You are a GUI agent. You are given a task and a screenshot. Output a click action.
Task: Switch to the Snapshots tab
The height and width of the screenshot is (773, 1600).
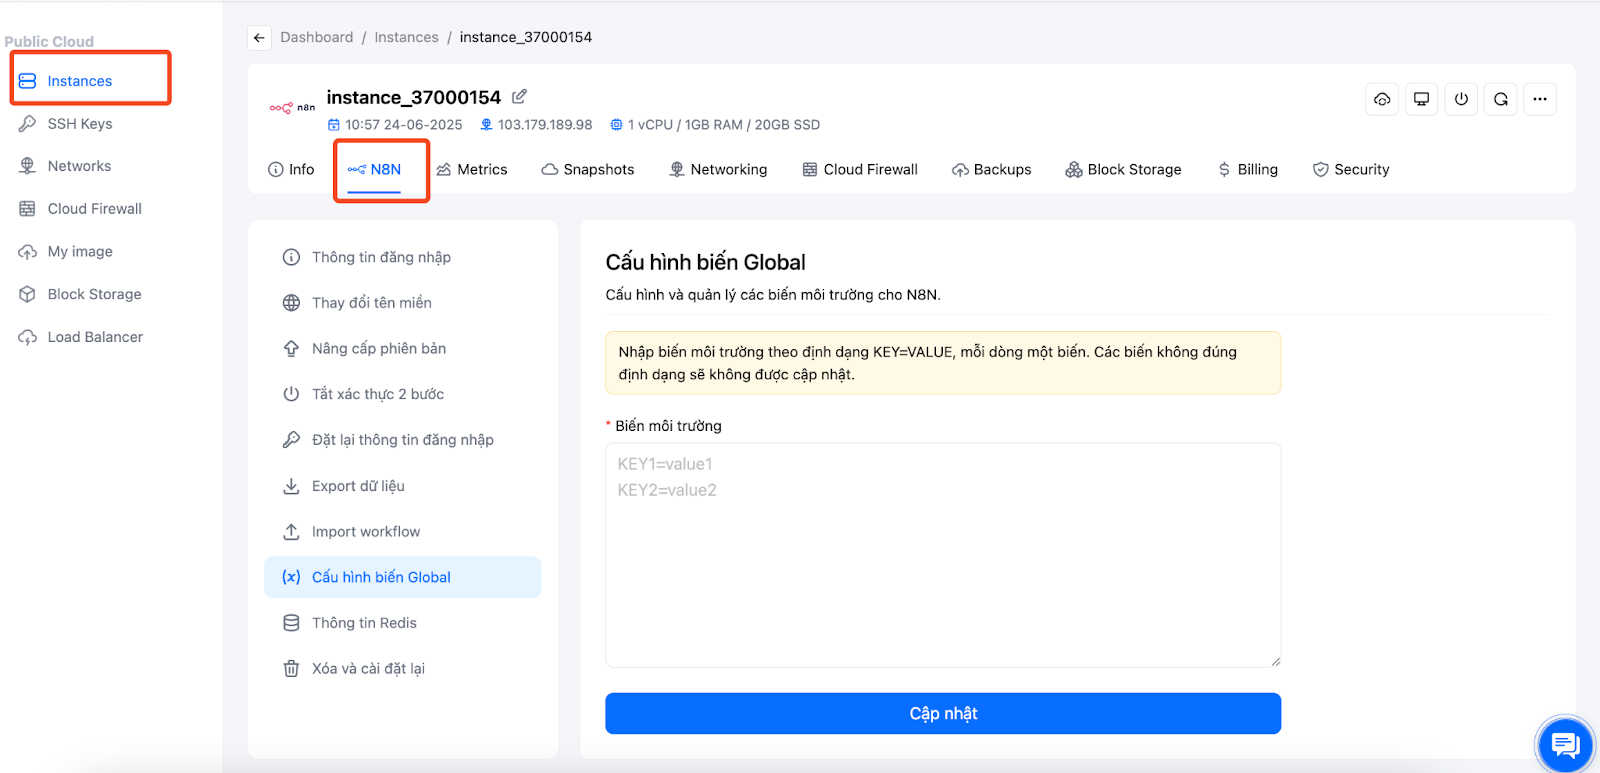point(588,169)
